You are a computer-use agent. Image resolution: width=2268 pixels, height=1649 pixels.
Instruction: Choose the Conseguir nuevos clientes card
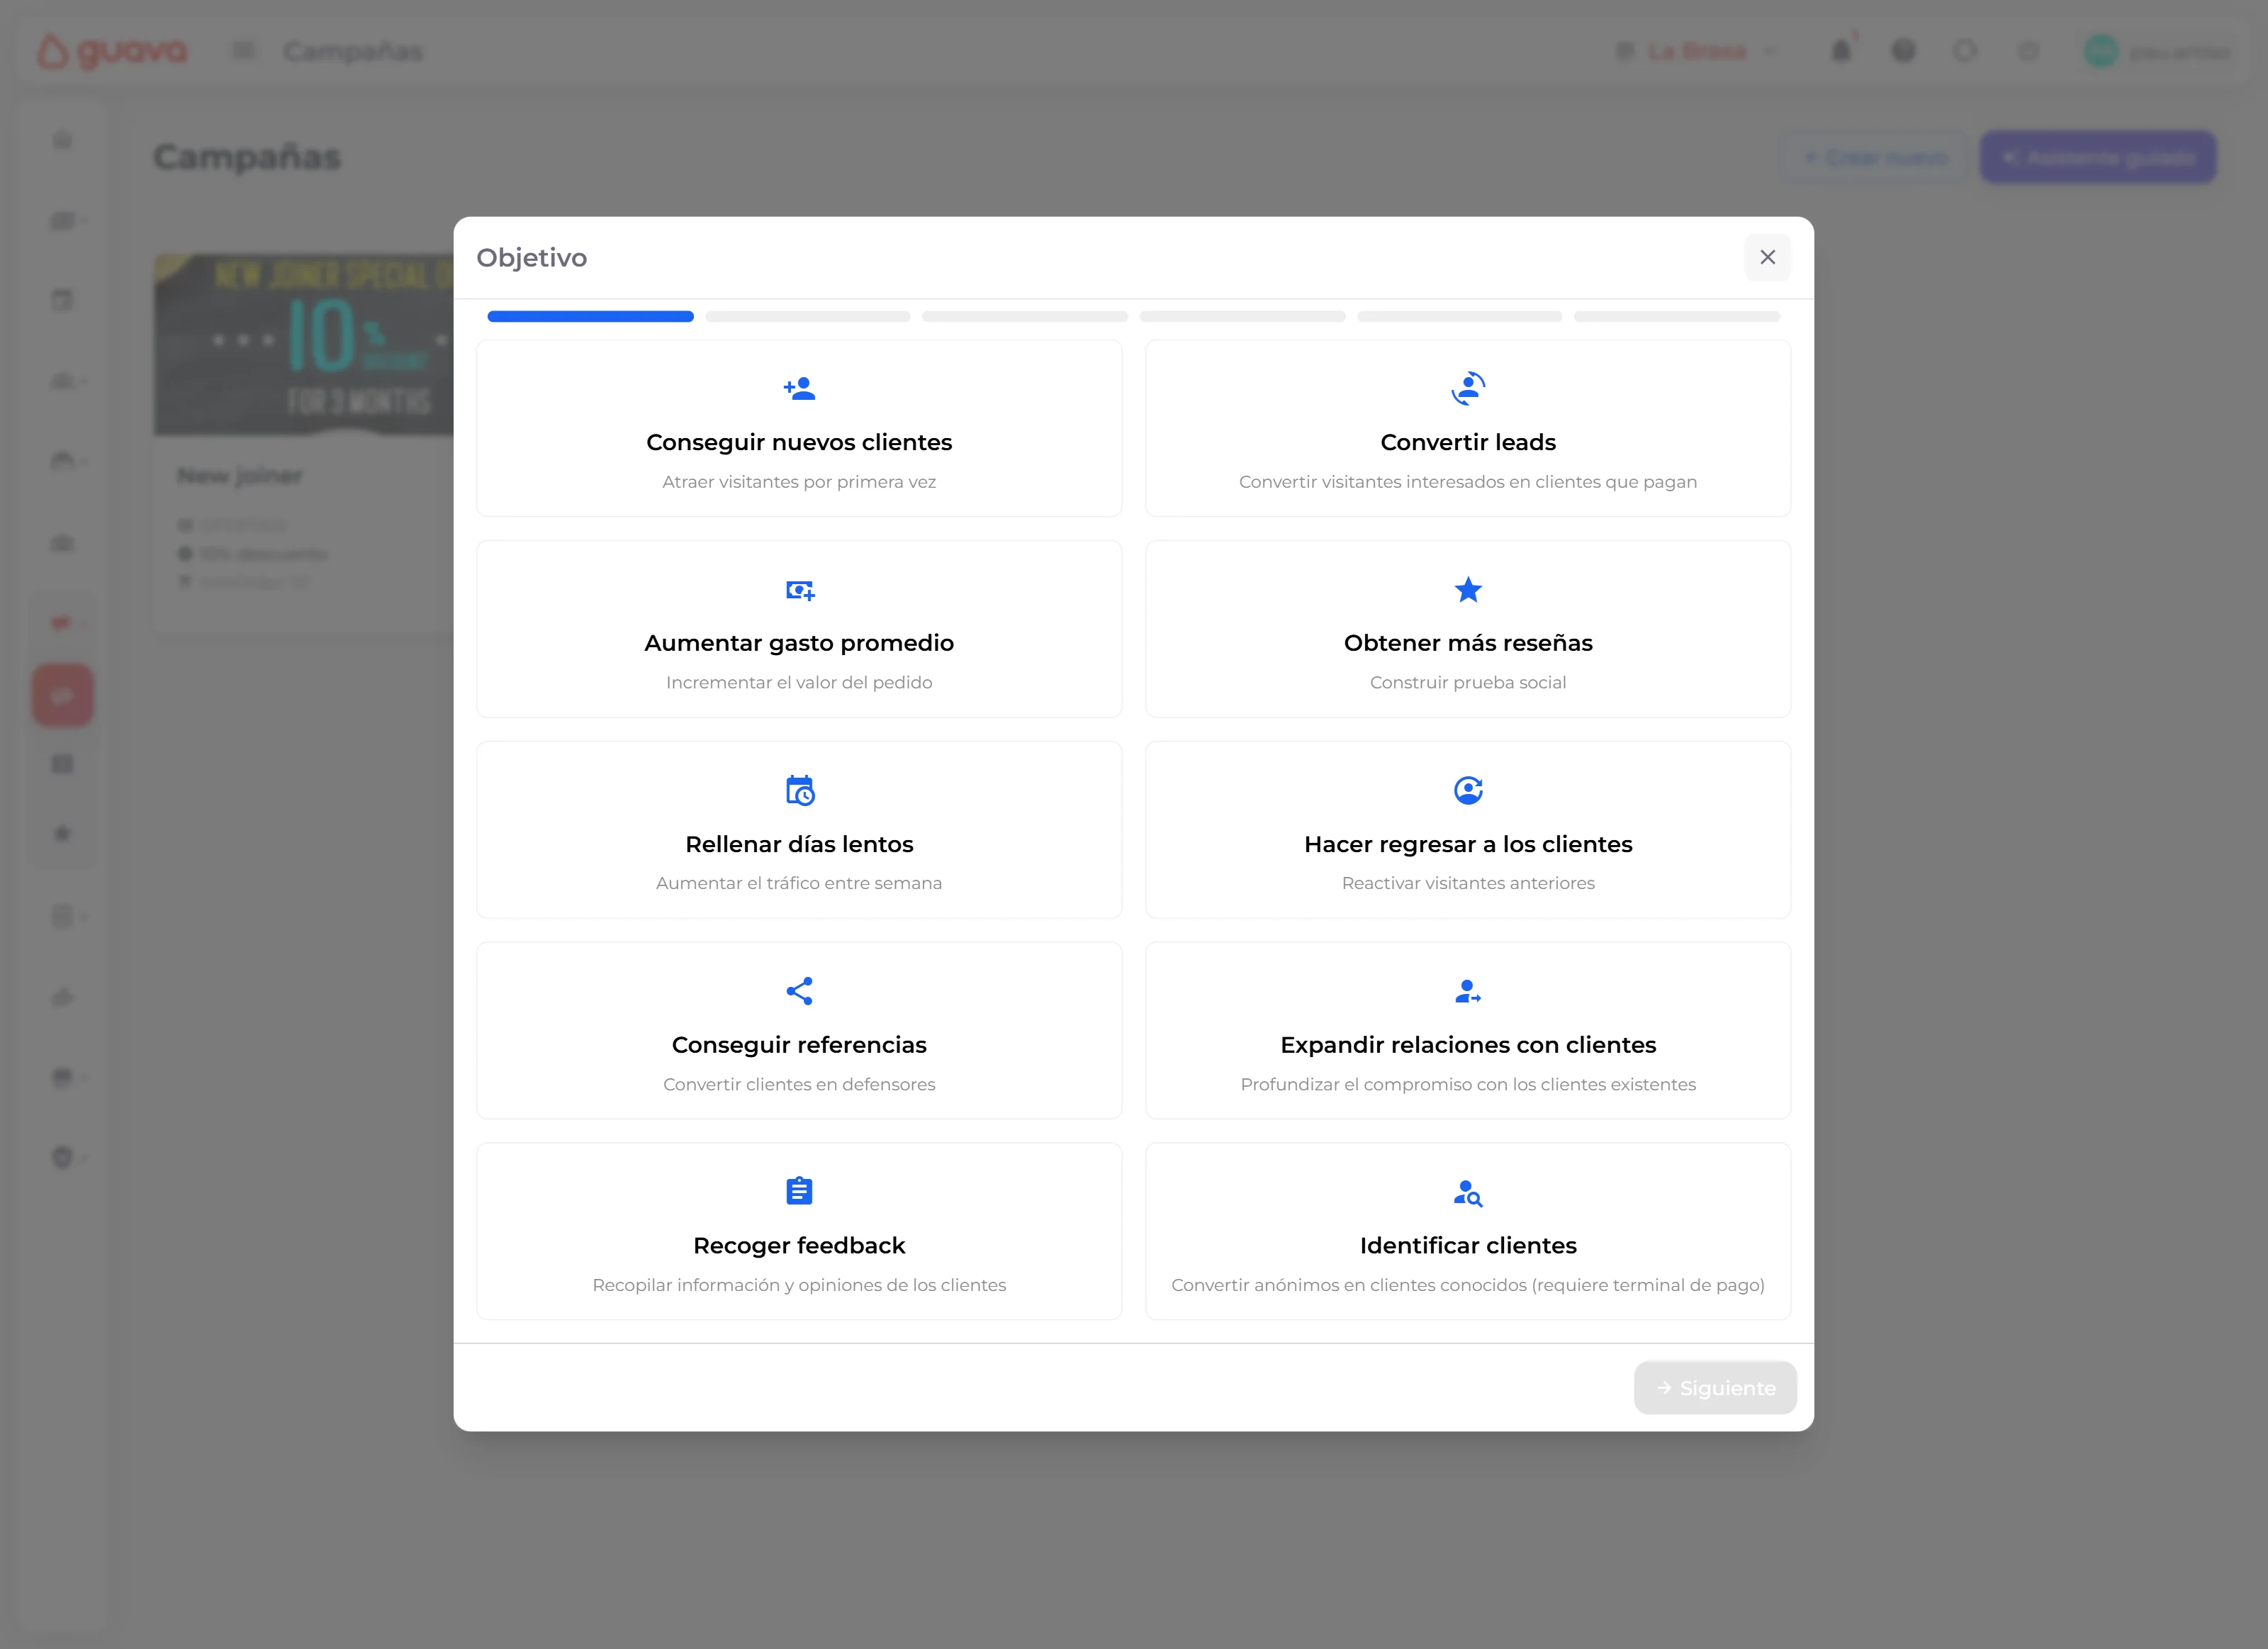click(x=799, y=429)
